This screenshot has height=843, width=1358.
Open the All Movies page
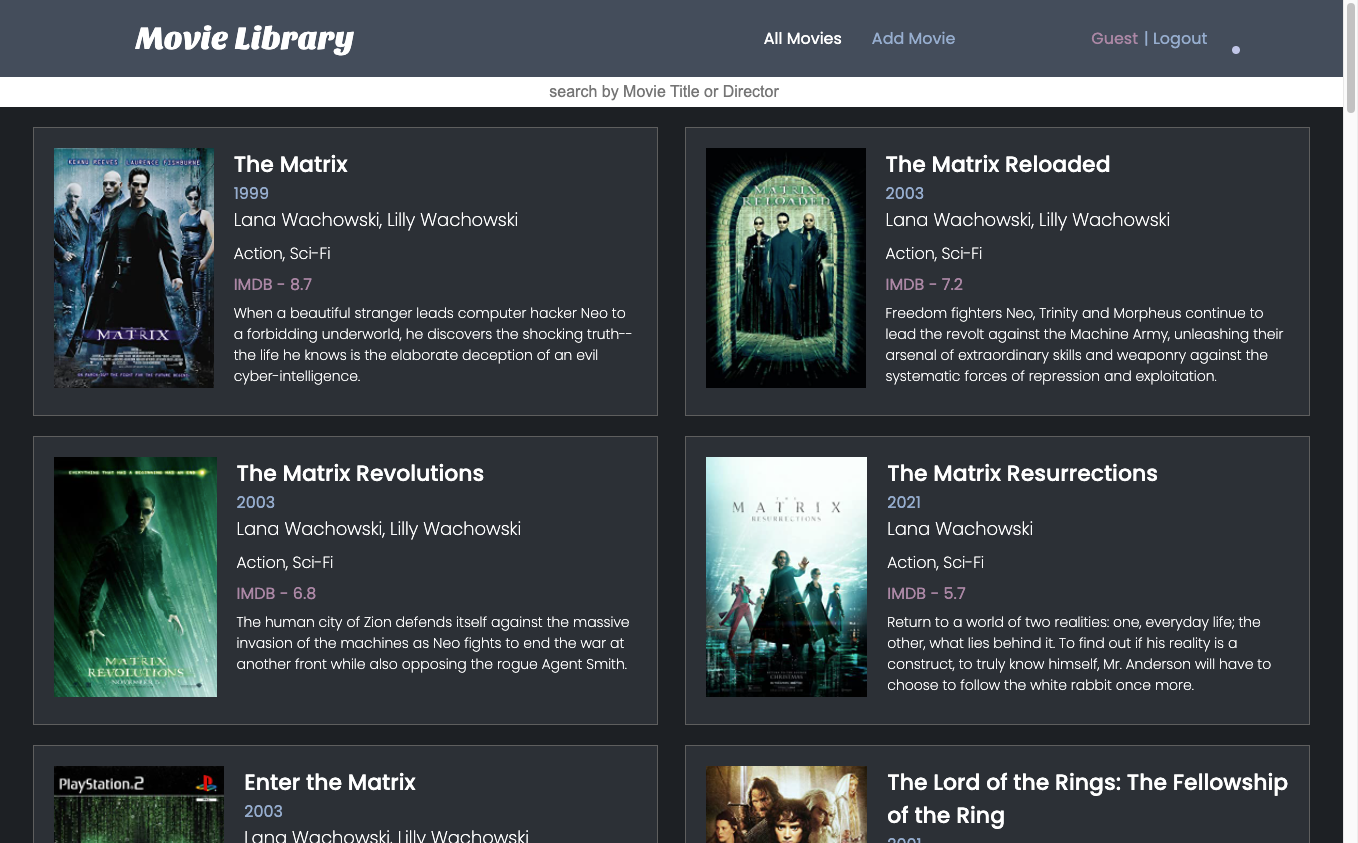(802, 39)
